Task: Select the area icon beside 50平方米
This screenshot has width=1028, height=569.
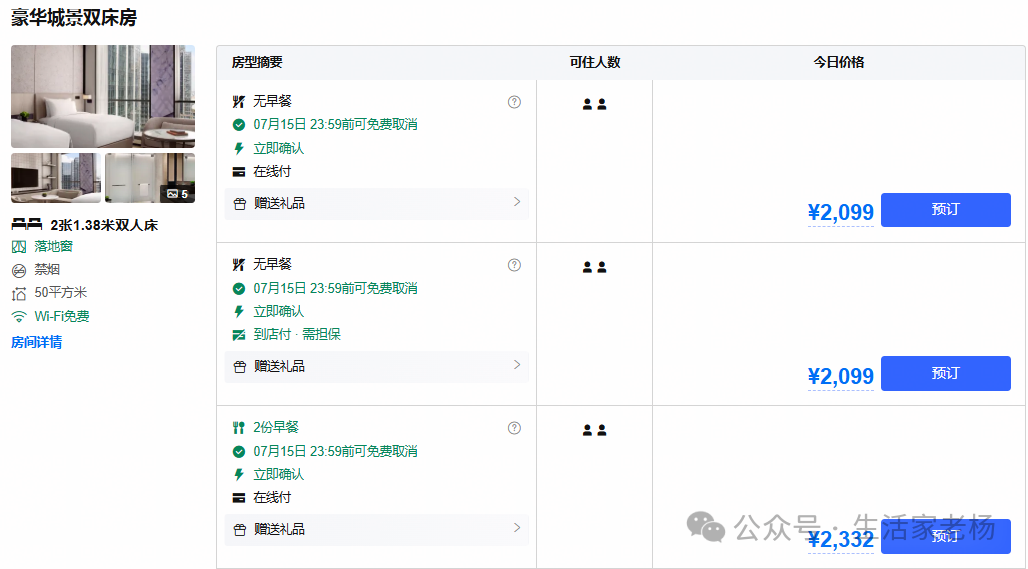Action: click(19, 294)
